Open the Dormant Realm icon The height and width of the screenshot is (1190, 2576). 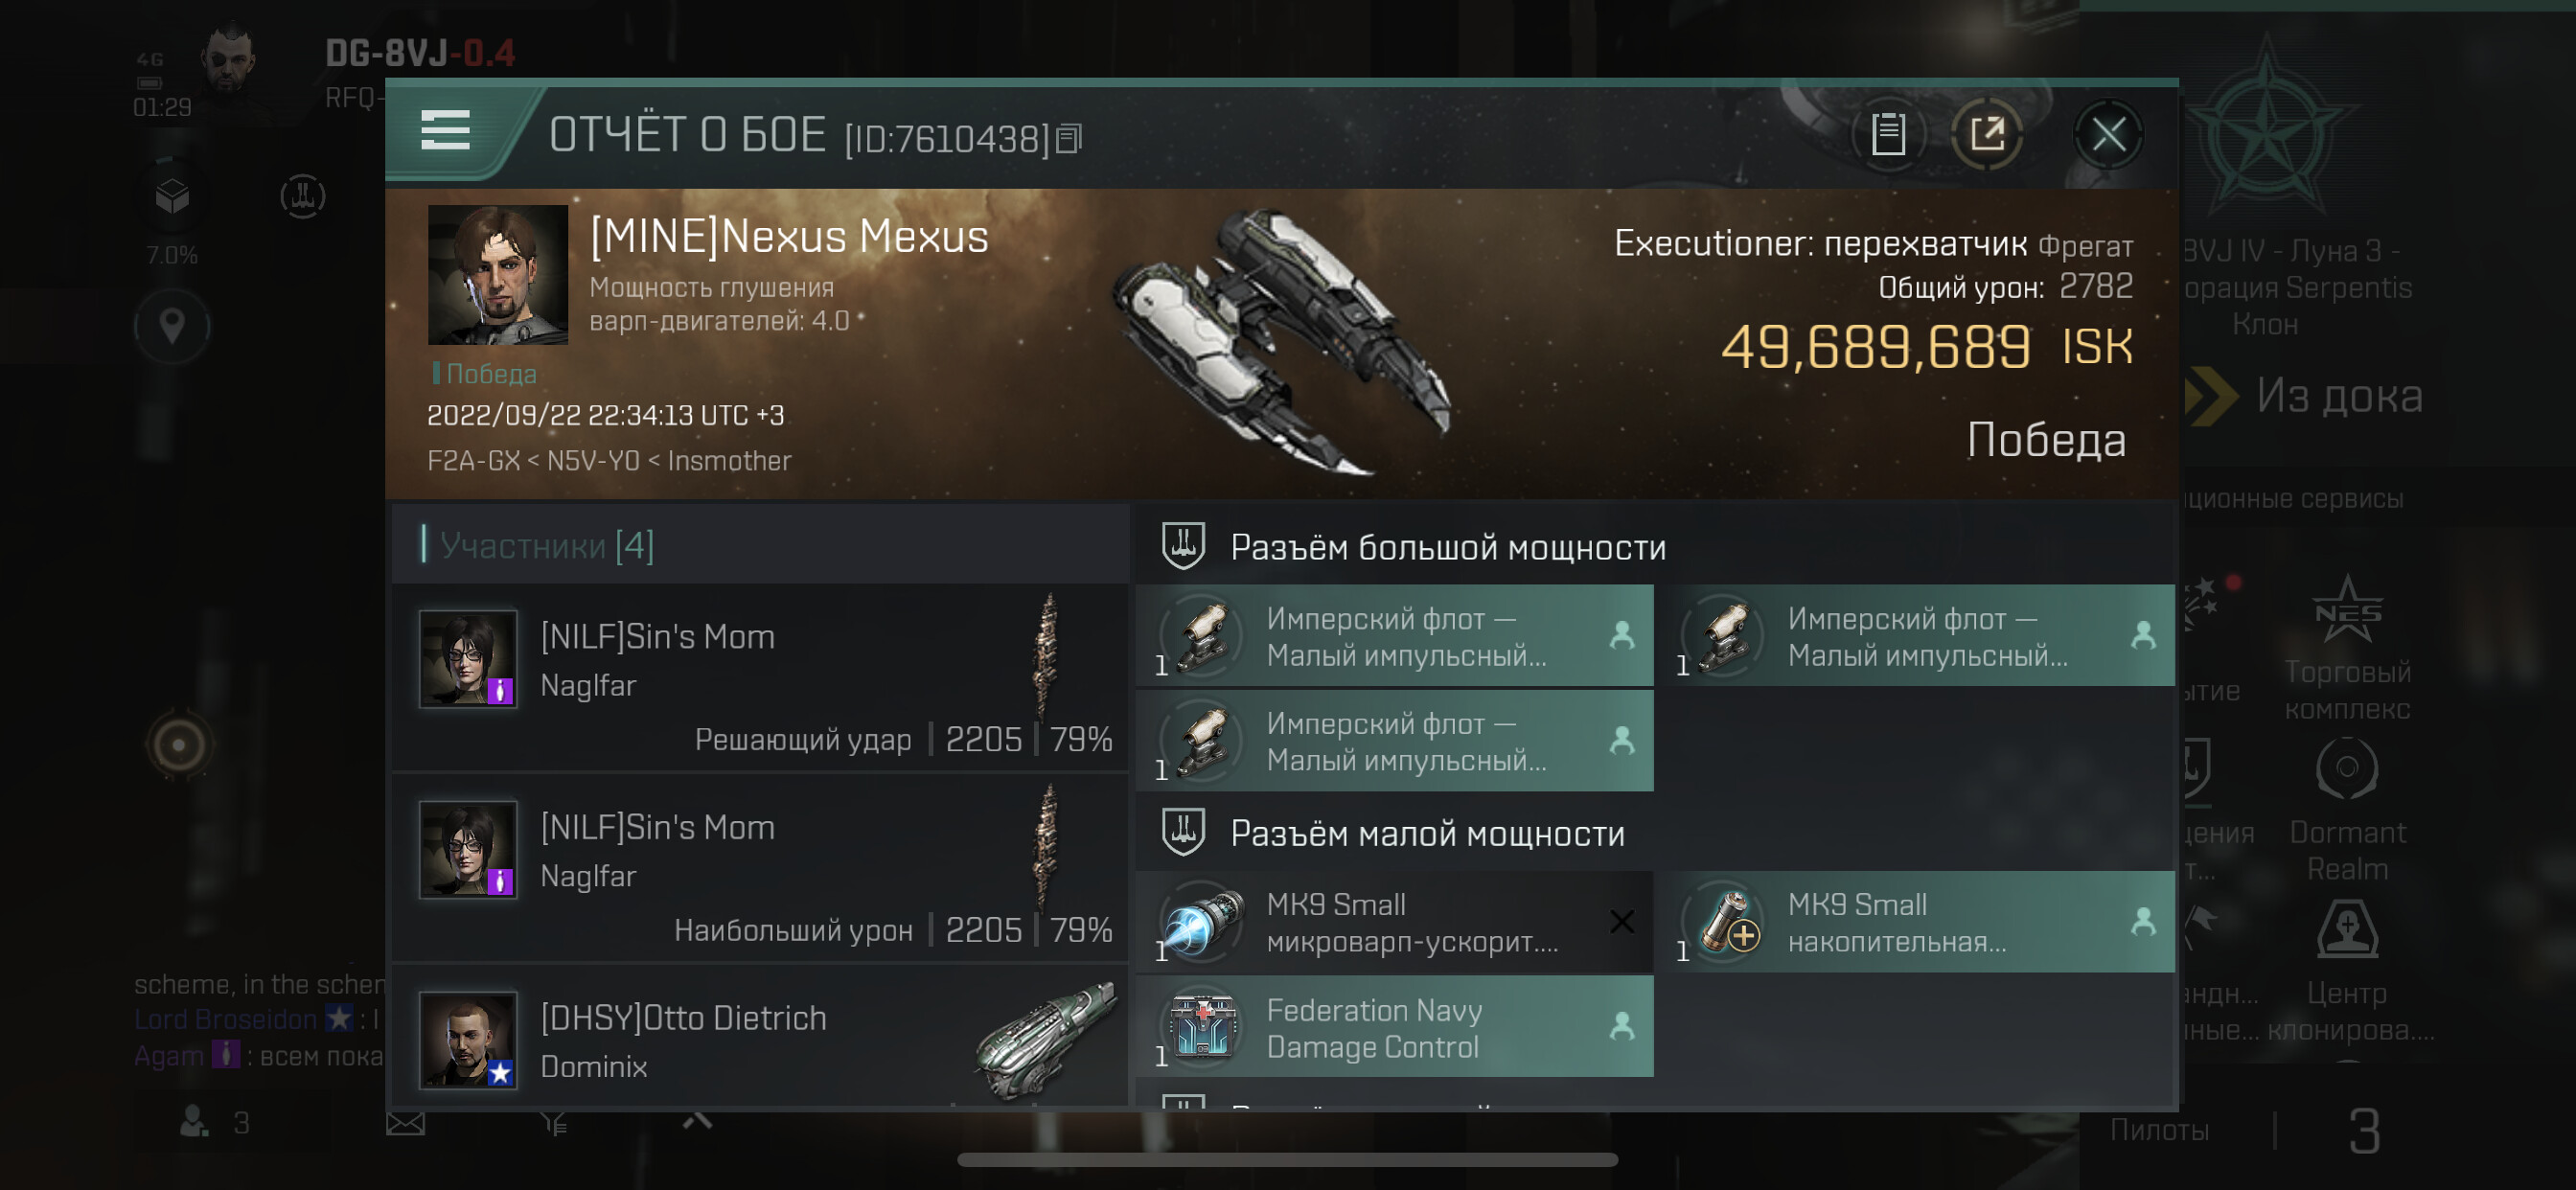tap(2346, 810)
